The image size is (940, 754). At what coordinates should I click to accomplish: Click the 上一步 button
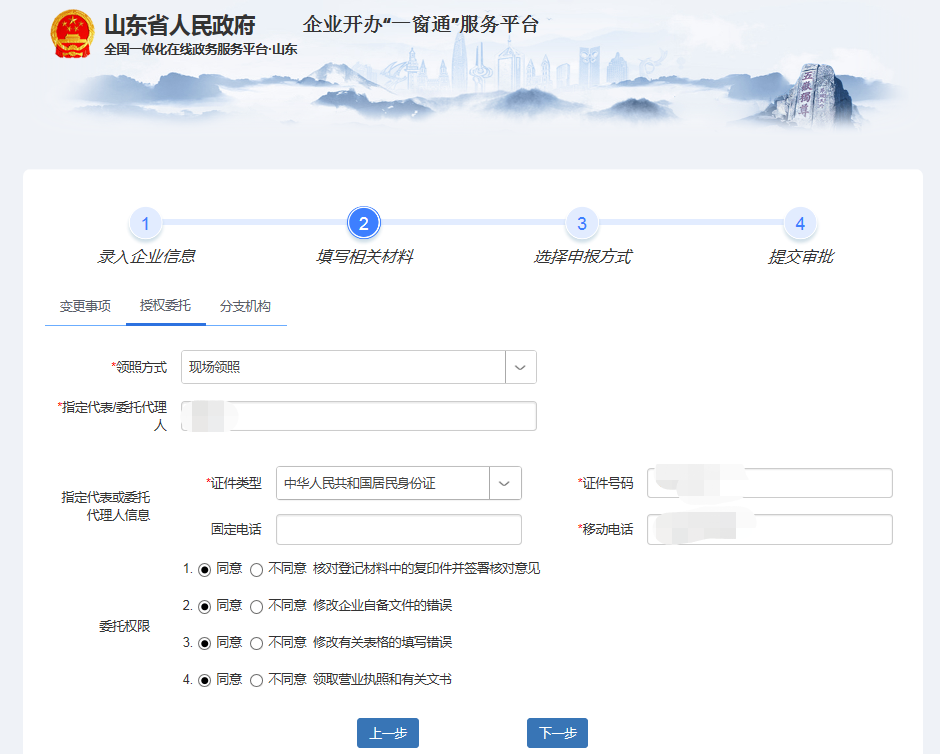(388, 733)
